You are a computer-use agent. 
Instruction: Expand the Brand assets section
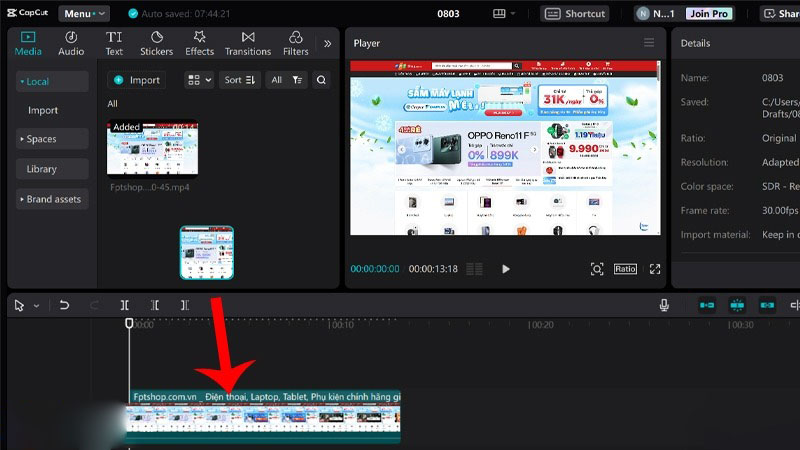pyautogui.click(x=52, y=199)
